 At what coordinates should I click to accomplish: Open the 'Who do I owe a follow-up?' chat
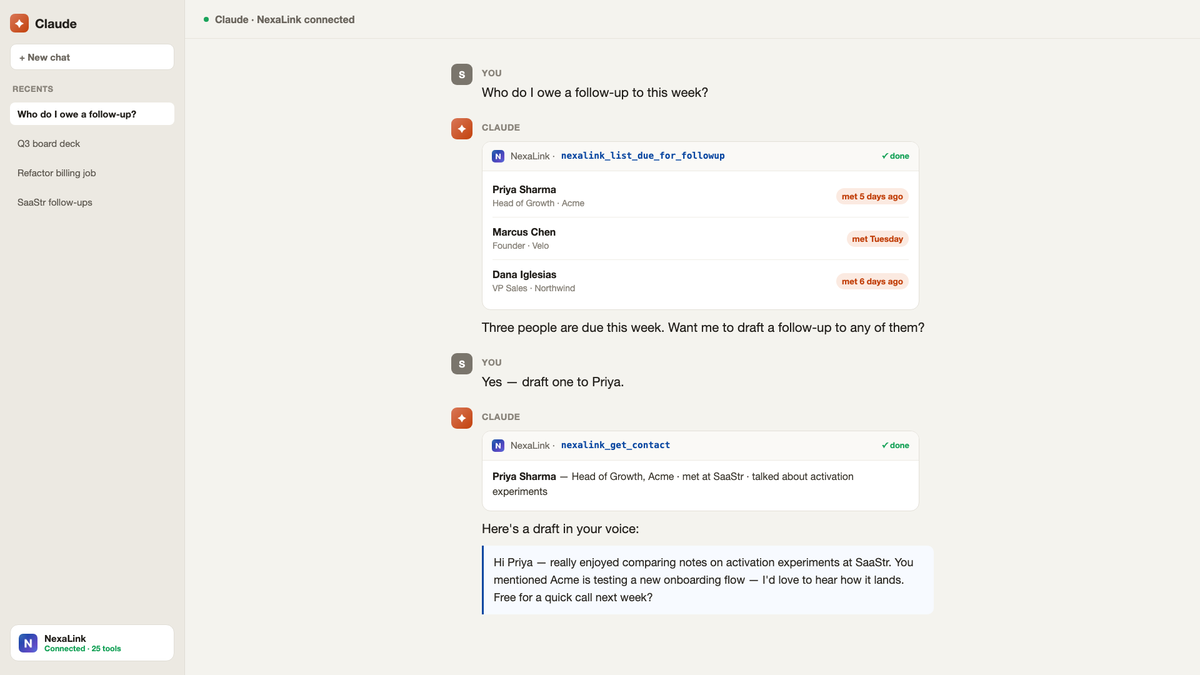(92, 114)
